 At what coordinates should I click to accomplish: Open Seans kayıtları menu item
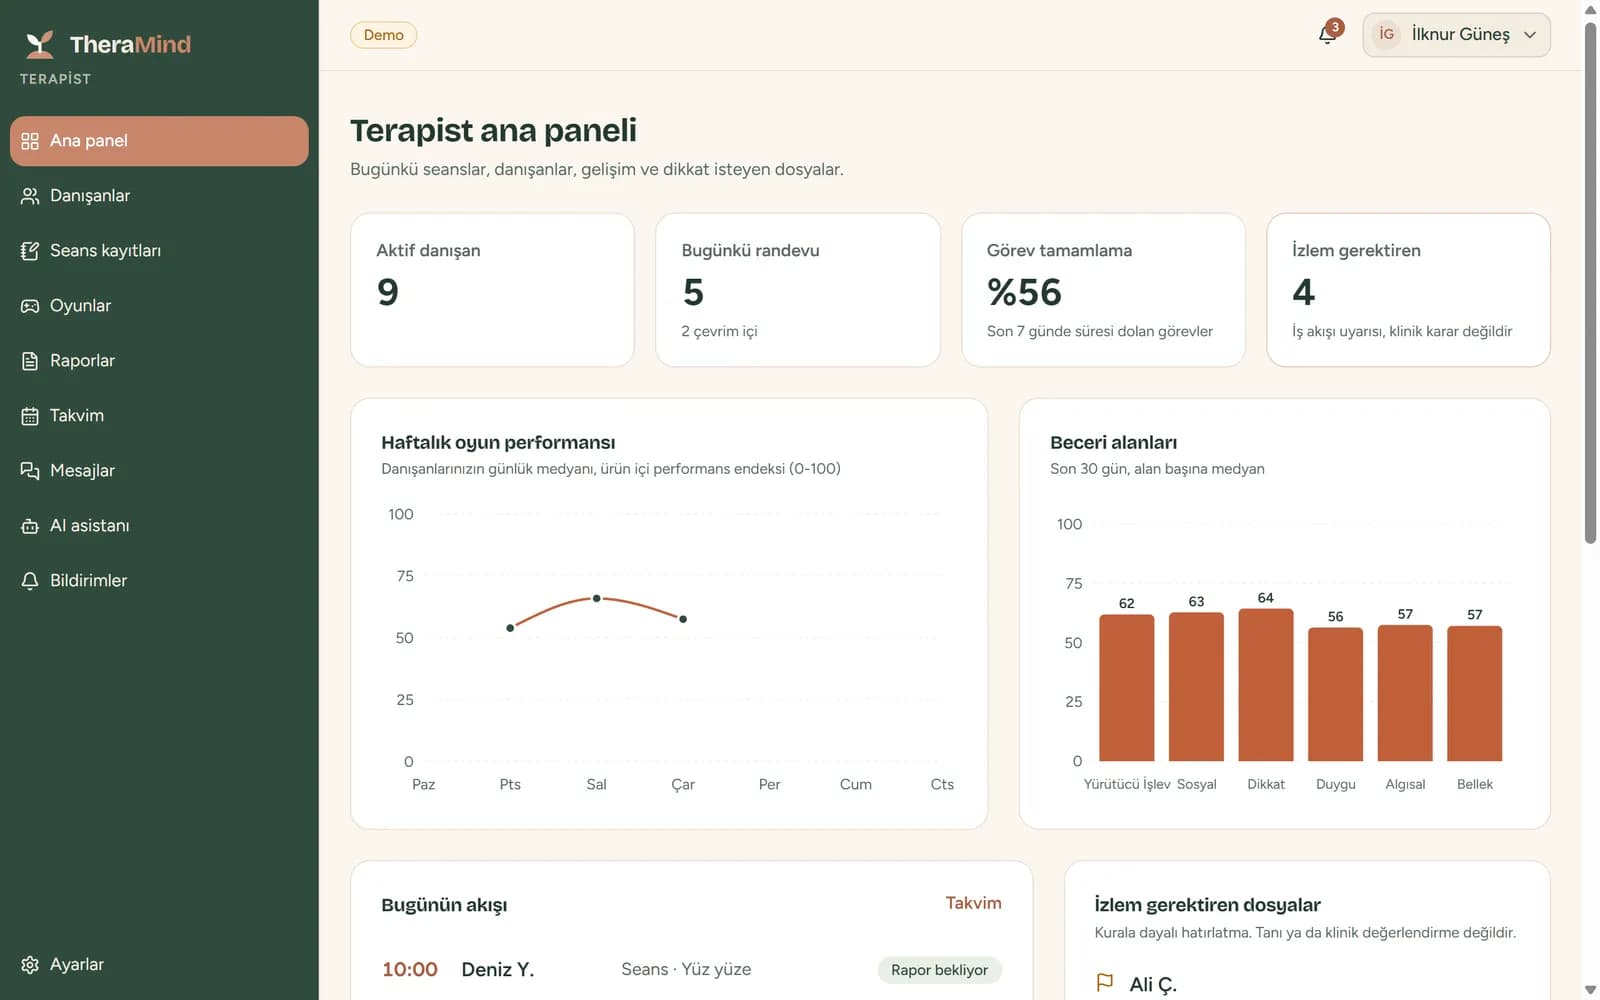(159, 251)
